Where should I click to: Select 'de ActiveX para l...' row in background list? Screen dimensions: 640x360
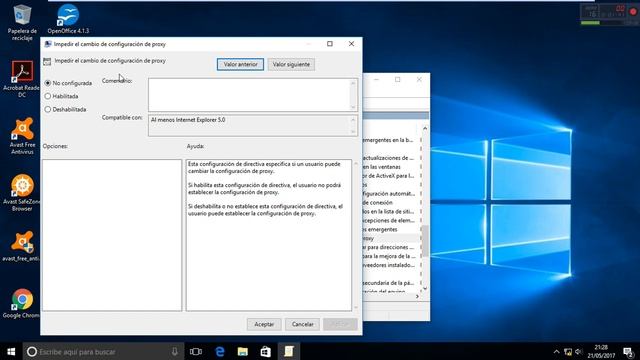coord(388,176)
